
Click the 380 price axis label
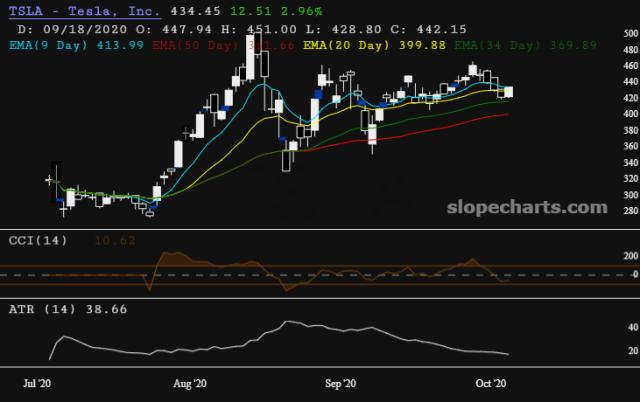(631, 130)
